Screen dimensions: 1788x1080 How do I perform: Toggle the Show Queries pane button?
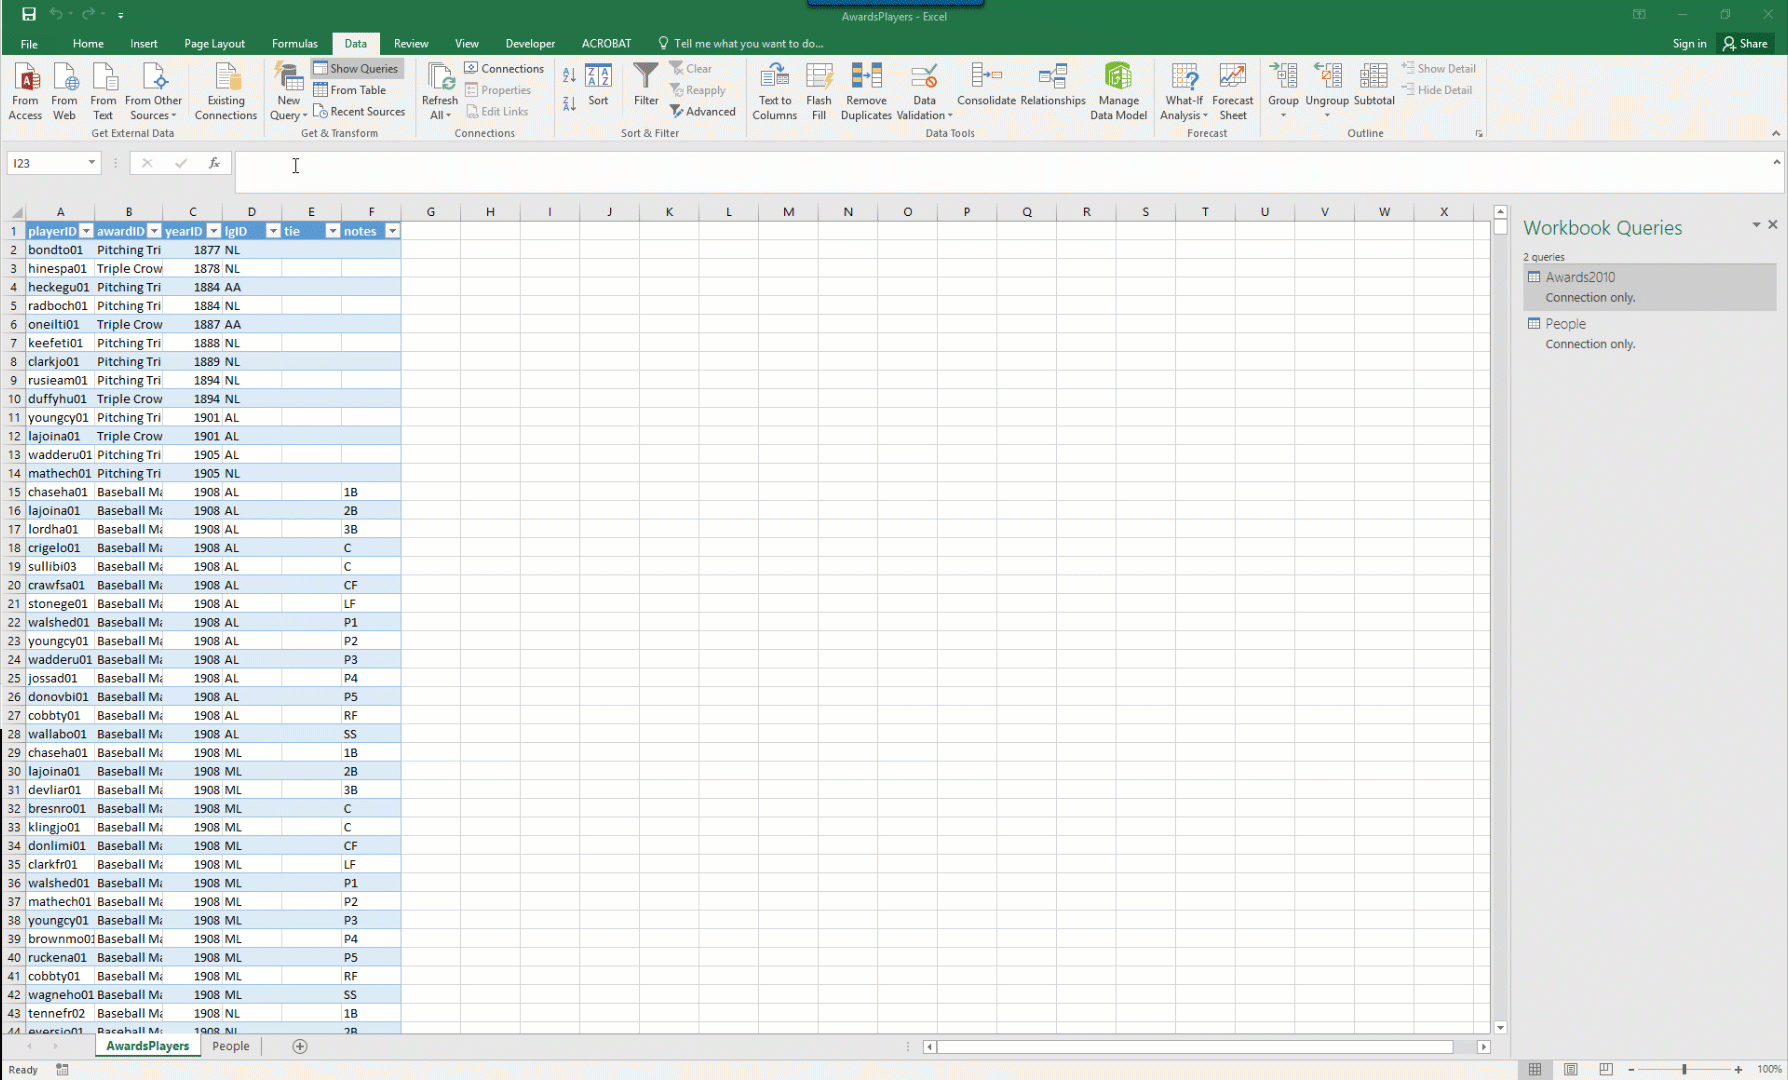pyautogui.click(x=356, y=68)
